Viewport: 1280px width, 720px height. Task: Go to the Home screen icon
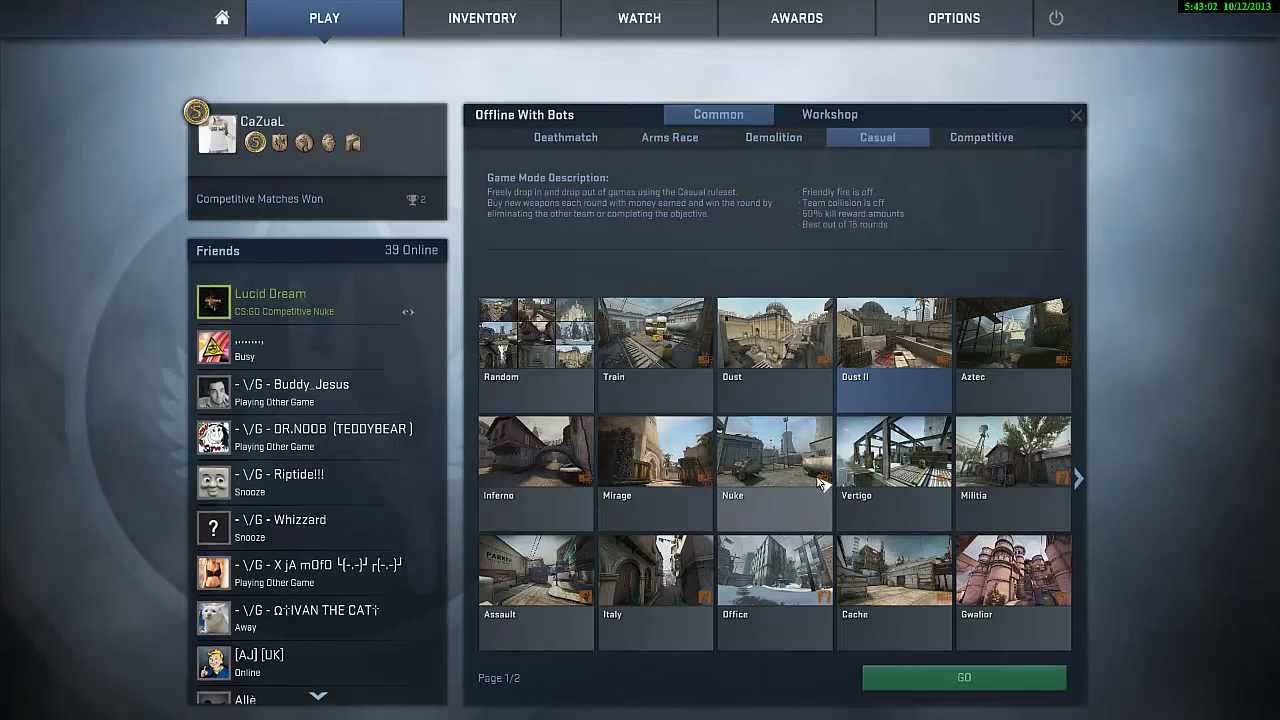[x=222, y=18]
